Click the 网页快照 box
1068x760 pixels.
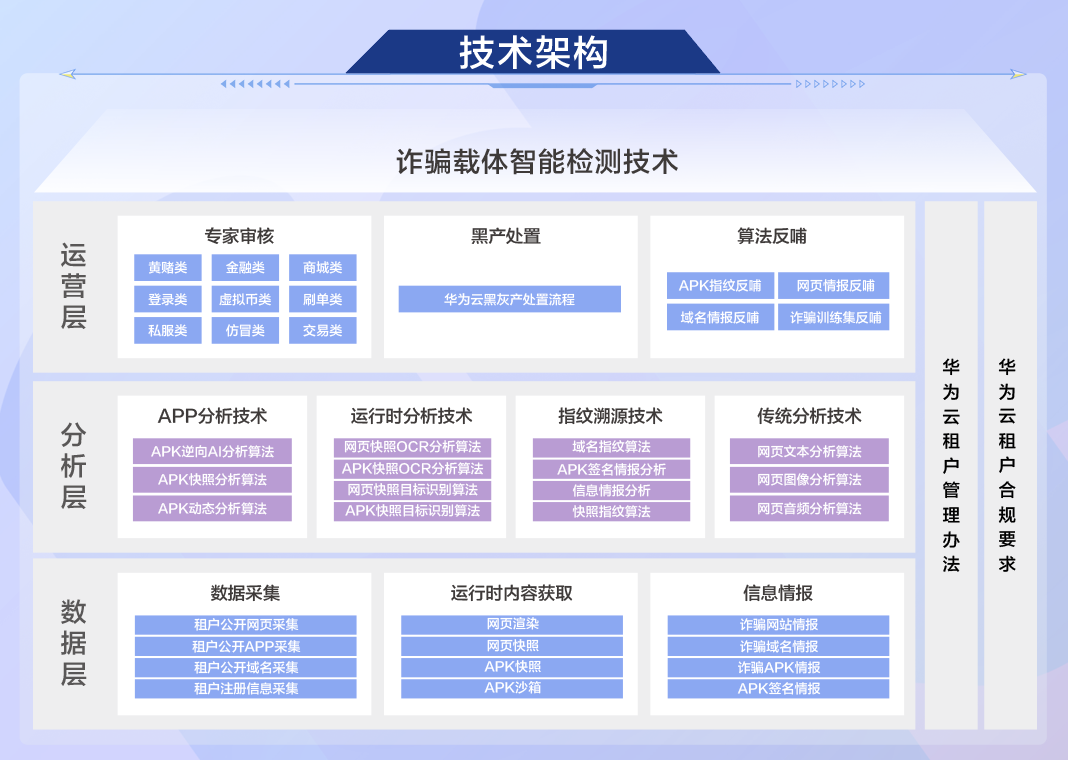click(512, 646)
